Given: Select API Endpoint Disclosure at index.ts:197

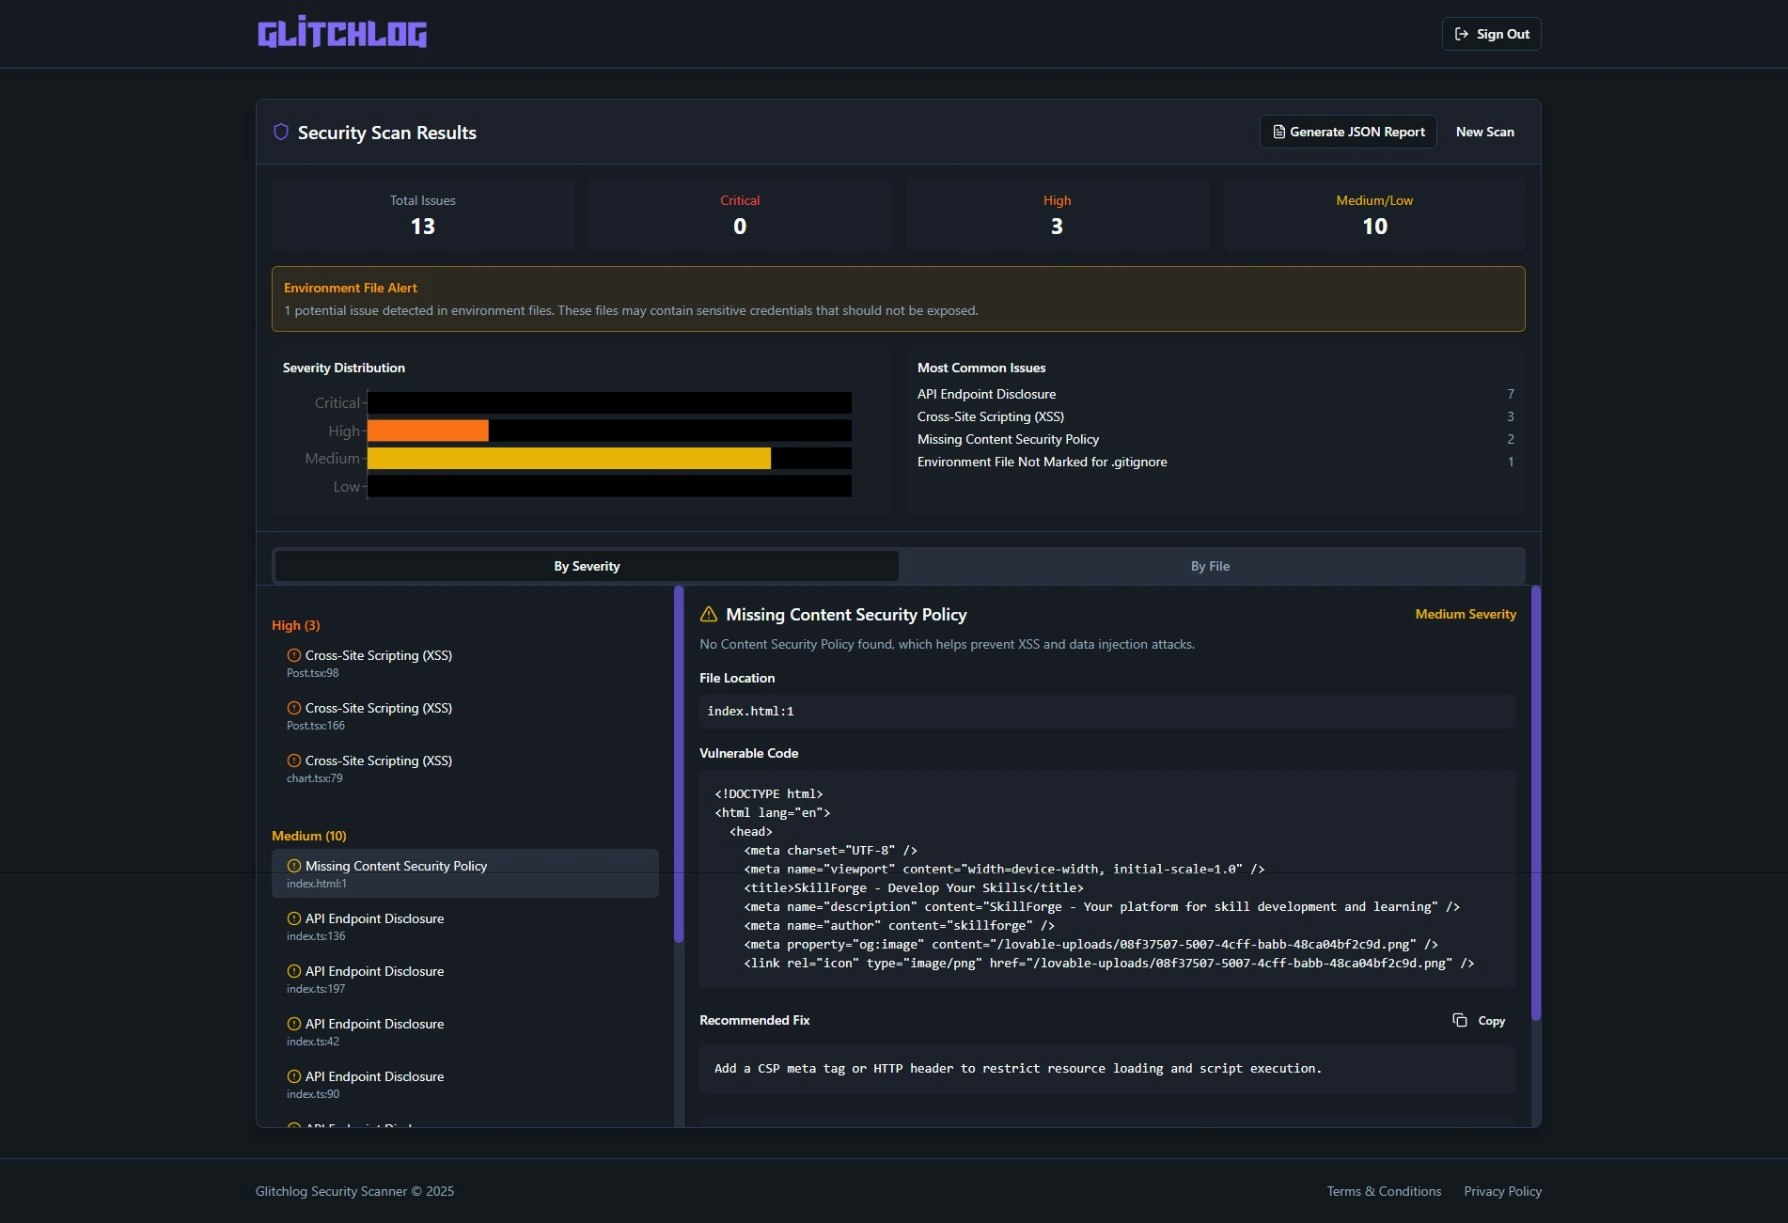Looking at the screenshot, I should pos(374,970).
